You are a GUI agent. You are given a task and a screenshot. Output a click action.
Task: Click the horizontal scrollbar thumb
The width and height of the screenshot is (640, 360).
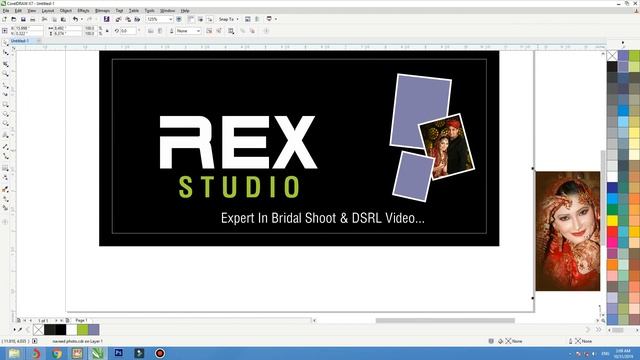point(445,320)
